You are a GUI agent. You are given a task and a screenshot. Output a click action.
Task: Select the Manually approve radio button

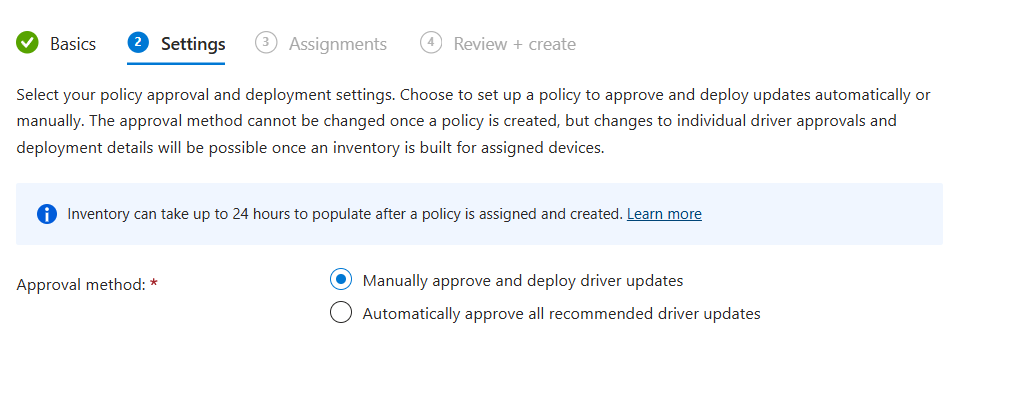tap(341, 280)
